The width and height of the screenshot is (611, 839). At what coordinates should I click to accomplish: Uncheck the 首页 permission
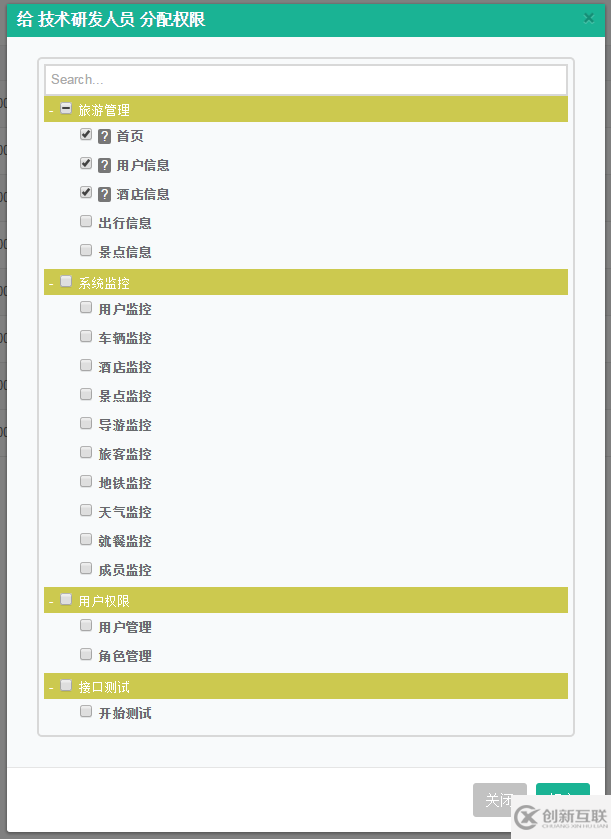tap(85, 133)
